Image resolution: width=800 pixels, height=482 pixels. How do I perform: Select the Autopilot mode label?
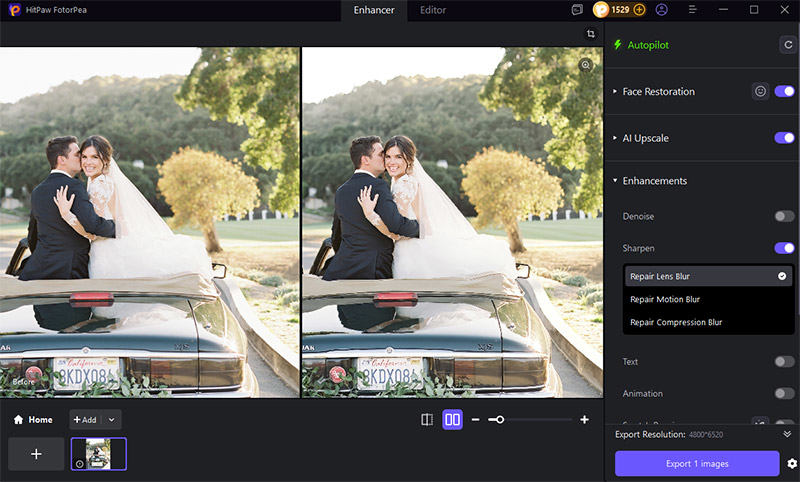coord(648,45)
